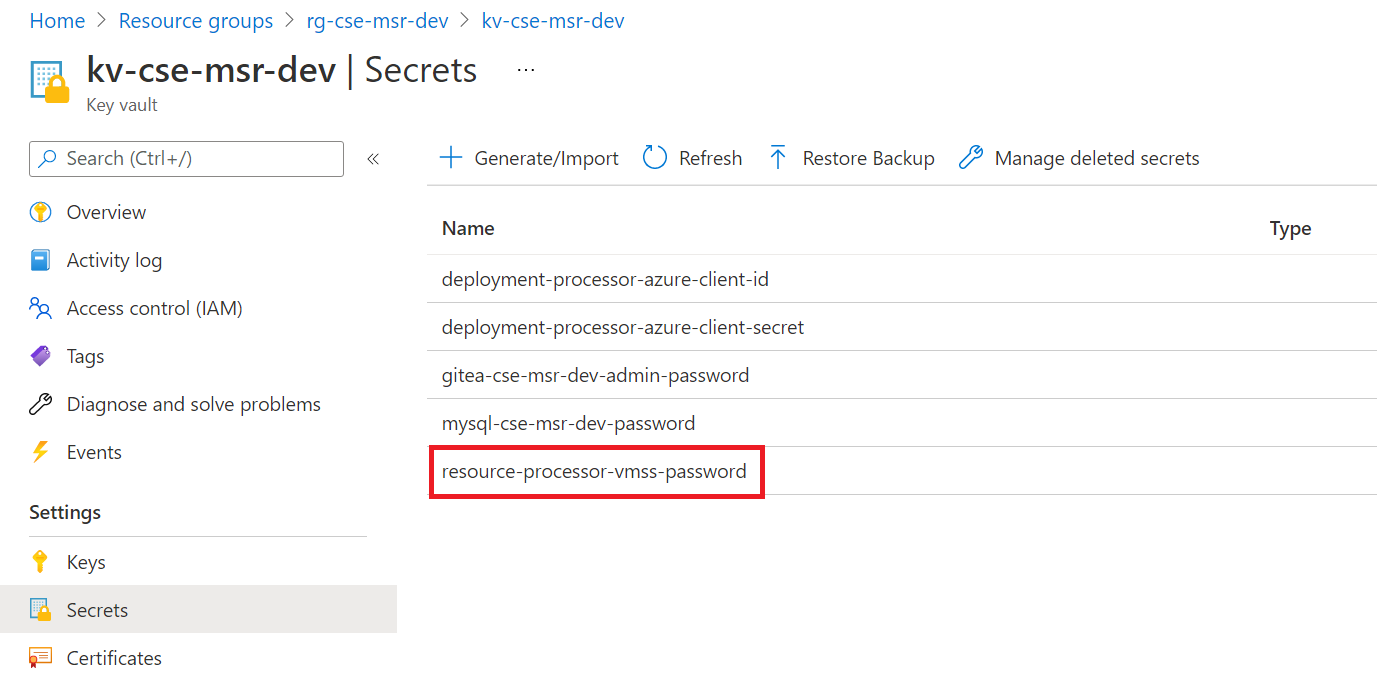Open Diagnose and solve problems wrench icon
The image size is (1378, 686).
click(40, 404)
